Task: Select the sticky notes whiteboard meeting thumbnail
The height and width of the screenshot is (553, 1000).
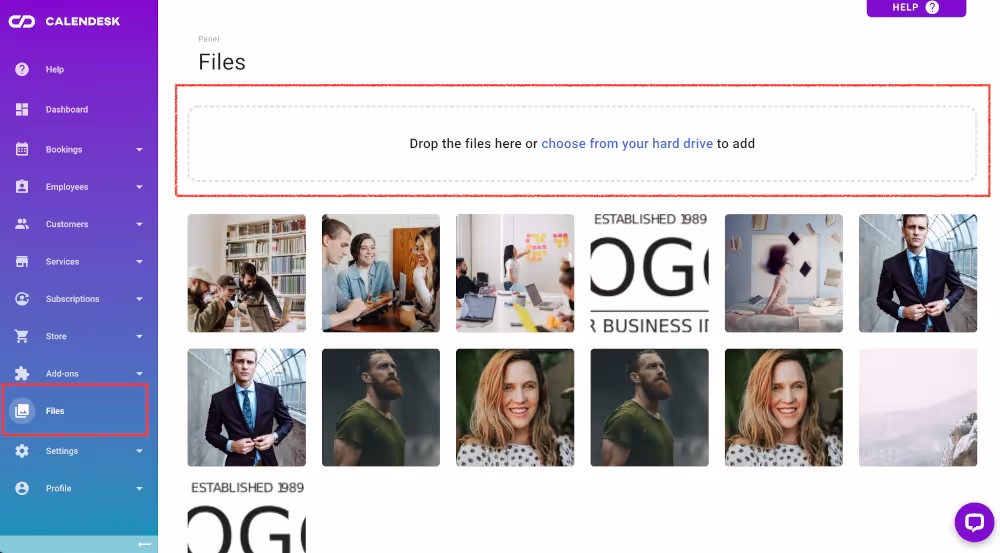Action: [x=515, y=273]
